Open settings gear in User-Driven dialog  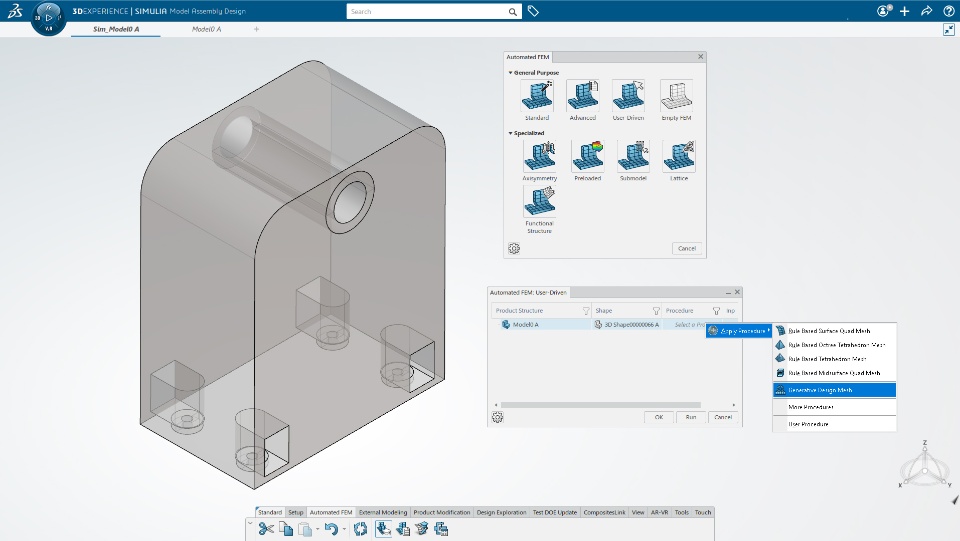pyautogui.click(x=498, y=417)
